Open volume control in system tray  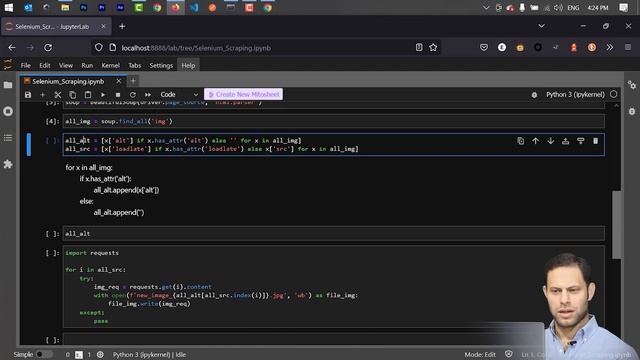point(558,8)
